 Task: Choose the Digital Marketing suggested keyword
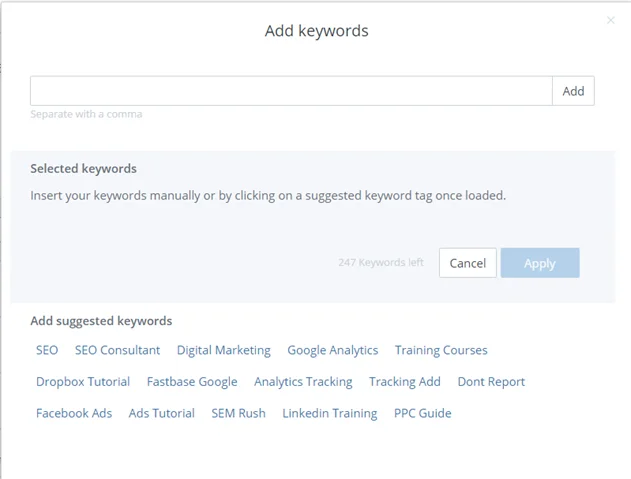[x=224, y=350]
